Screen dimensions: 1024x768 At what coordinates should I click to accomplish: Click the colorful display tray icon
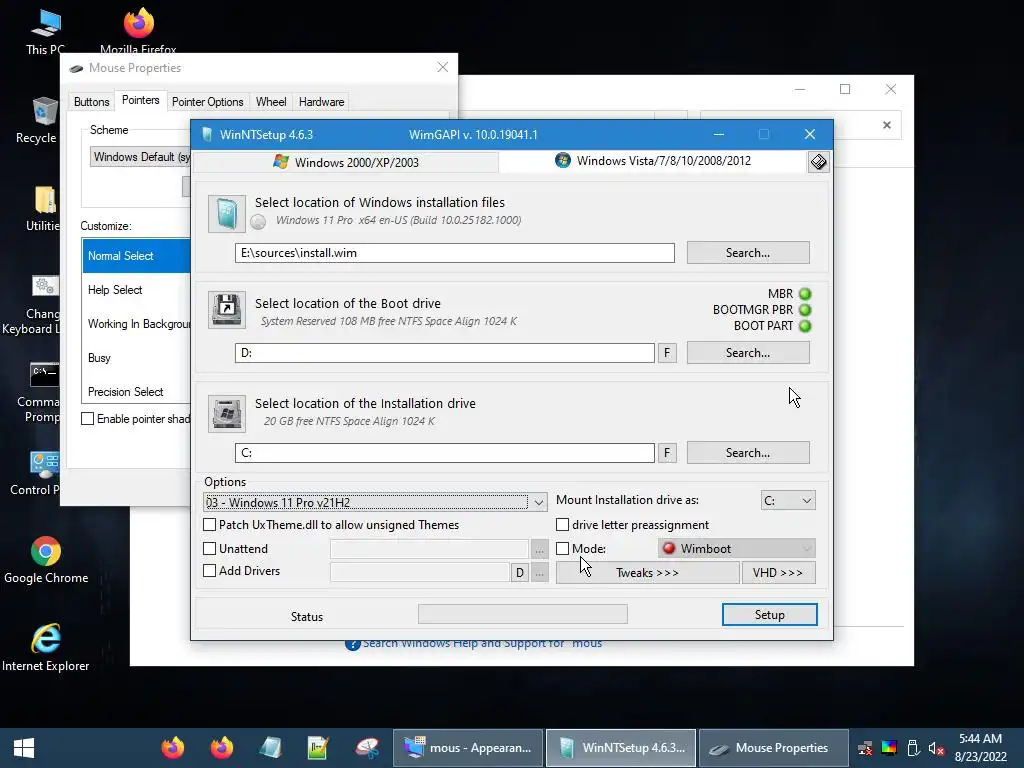pyautogui.click(x=889, y=748)
